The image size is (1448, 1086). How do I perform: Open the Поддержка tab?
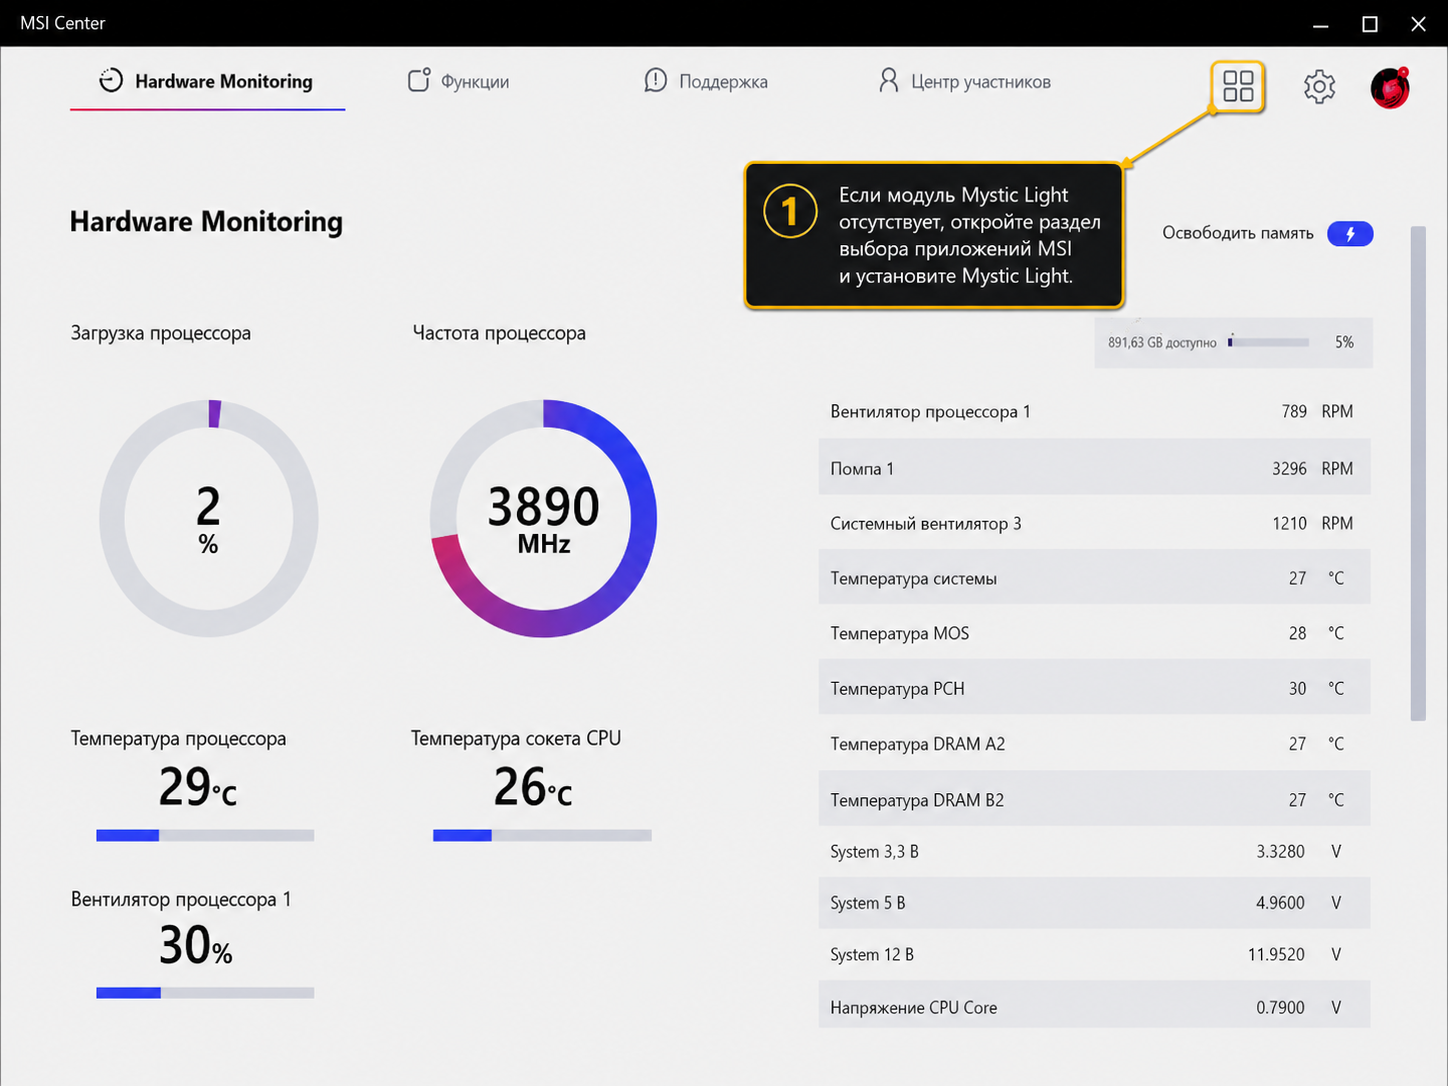[706, 81]
